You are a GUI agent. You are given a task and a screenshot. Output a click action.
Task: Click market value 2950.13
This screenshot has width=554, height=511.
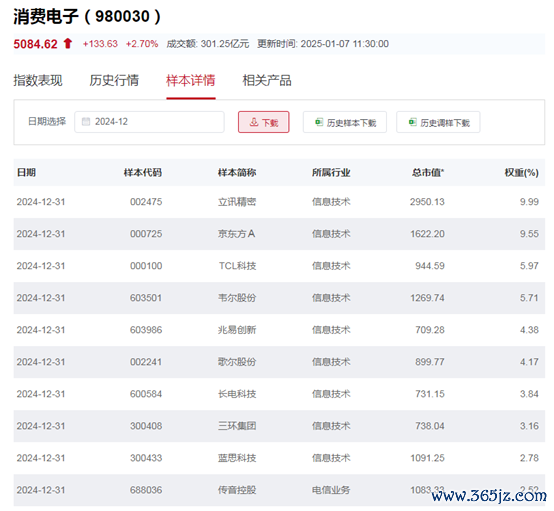click(x=427, y=202)
